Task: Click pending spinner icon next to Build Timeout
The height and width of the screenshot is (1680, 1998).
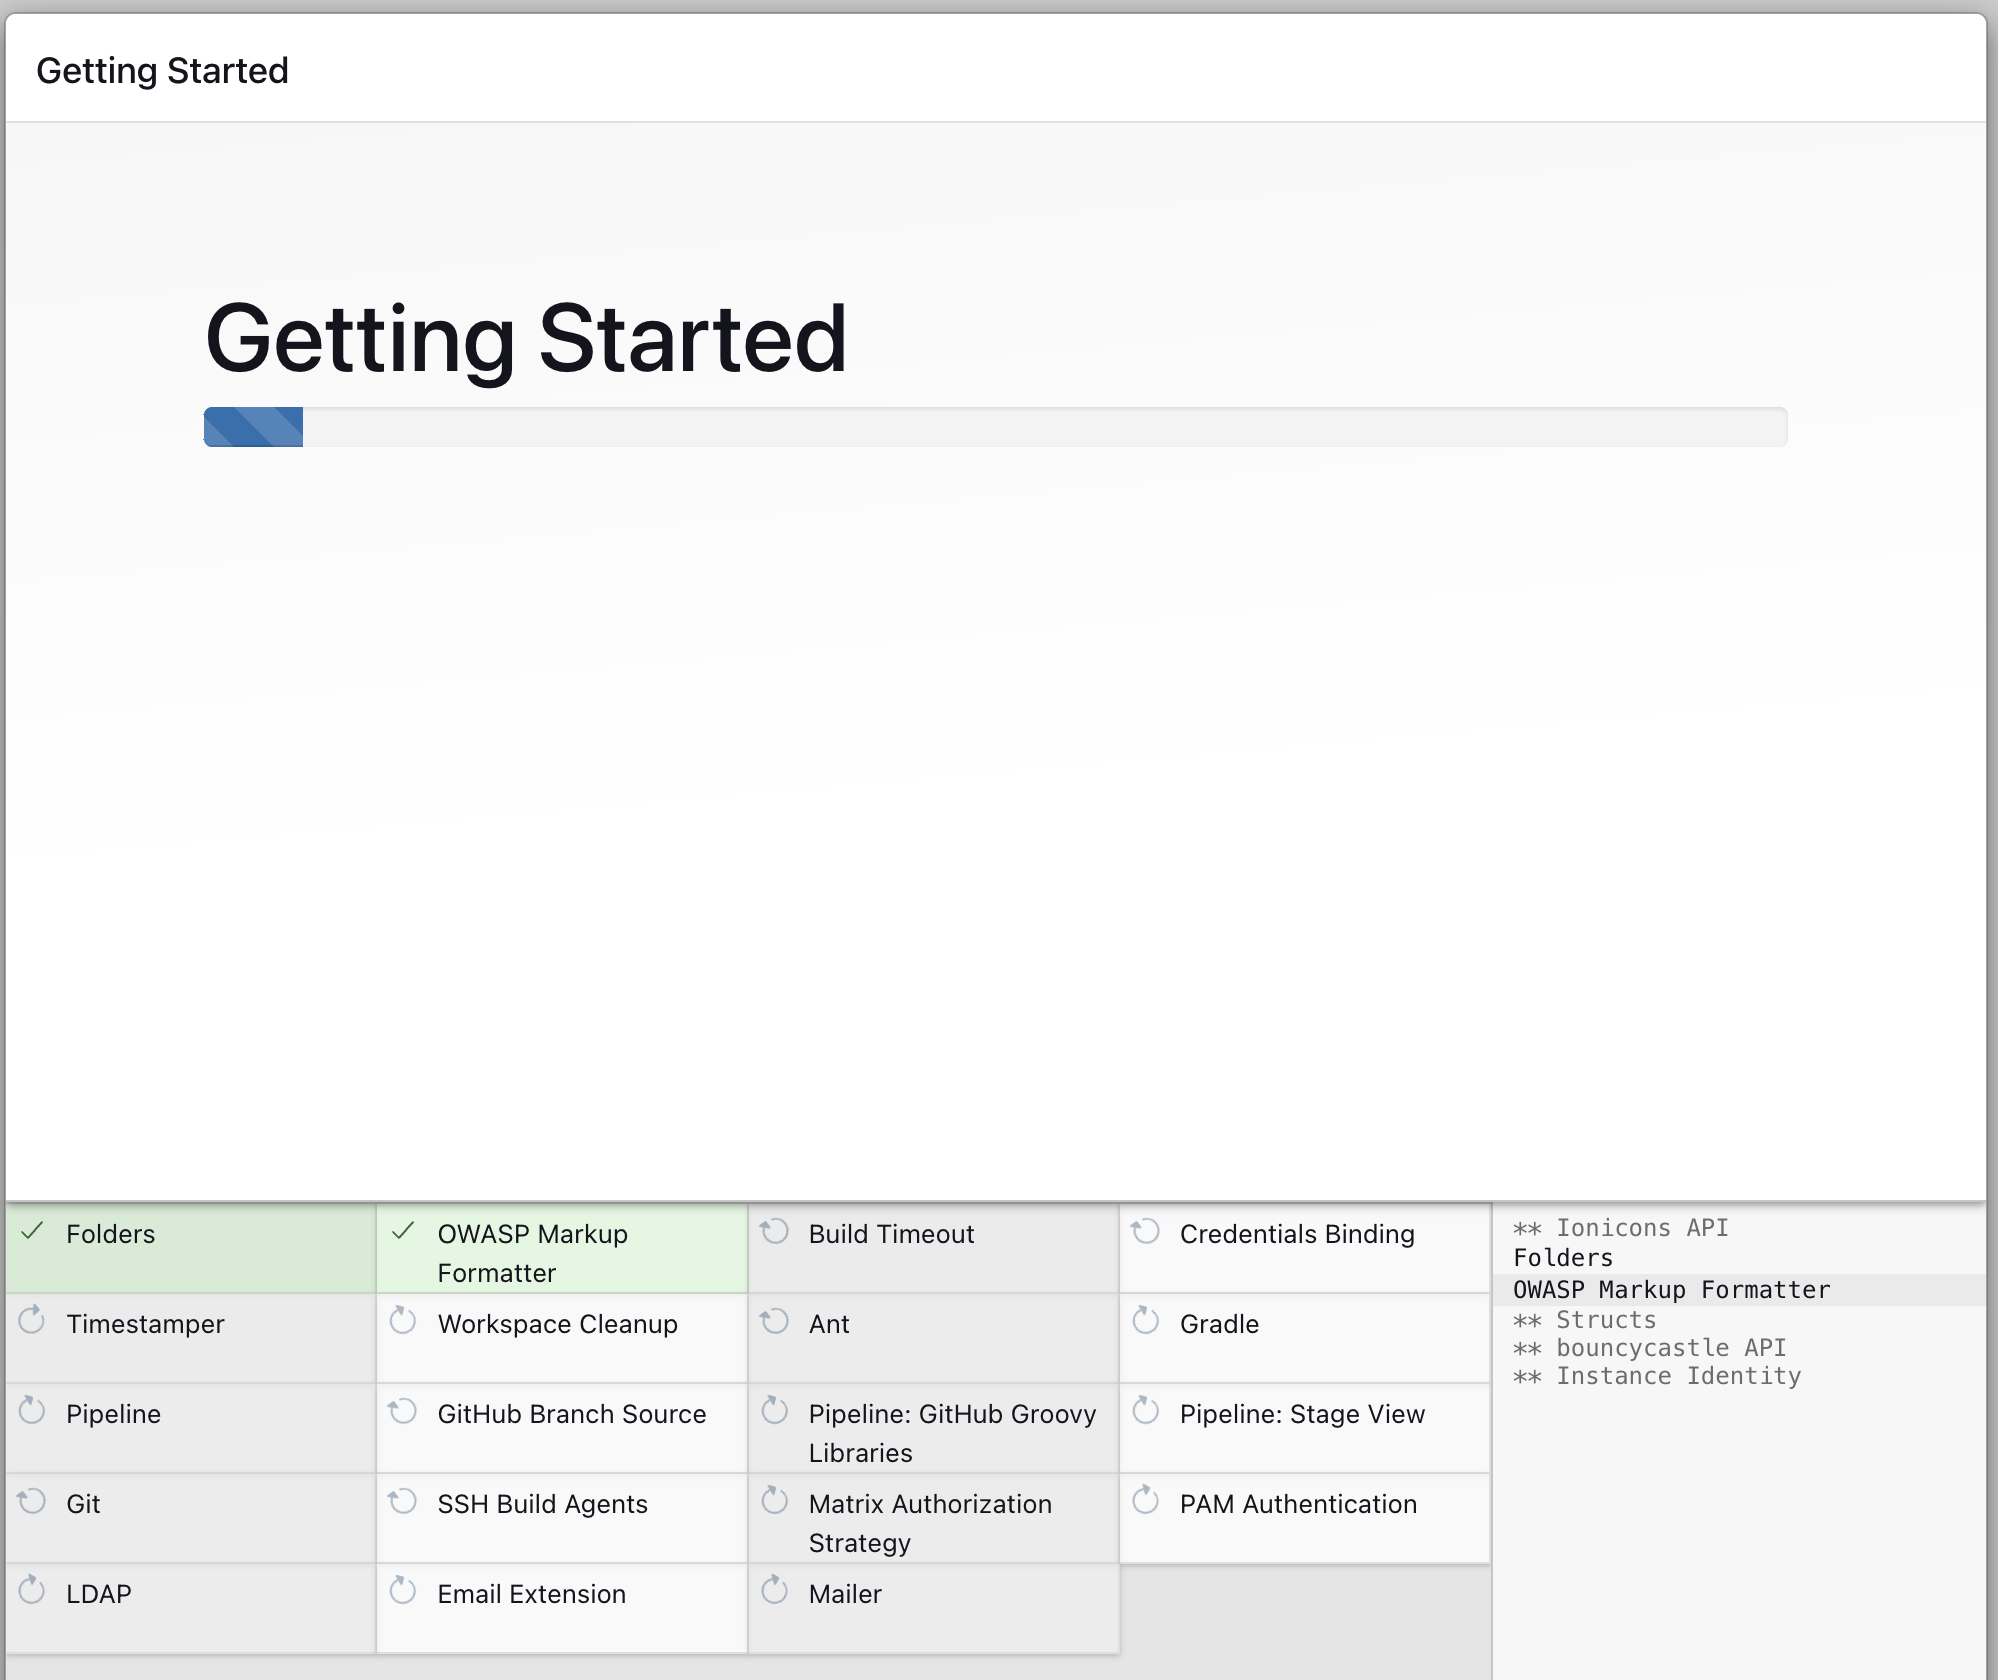Action: tap(775, 1231)
